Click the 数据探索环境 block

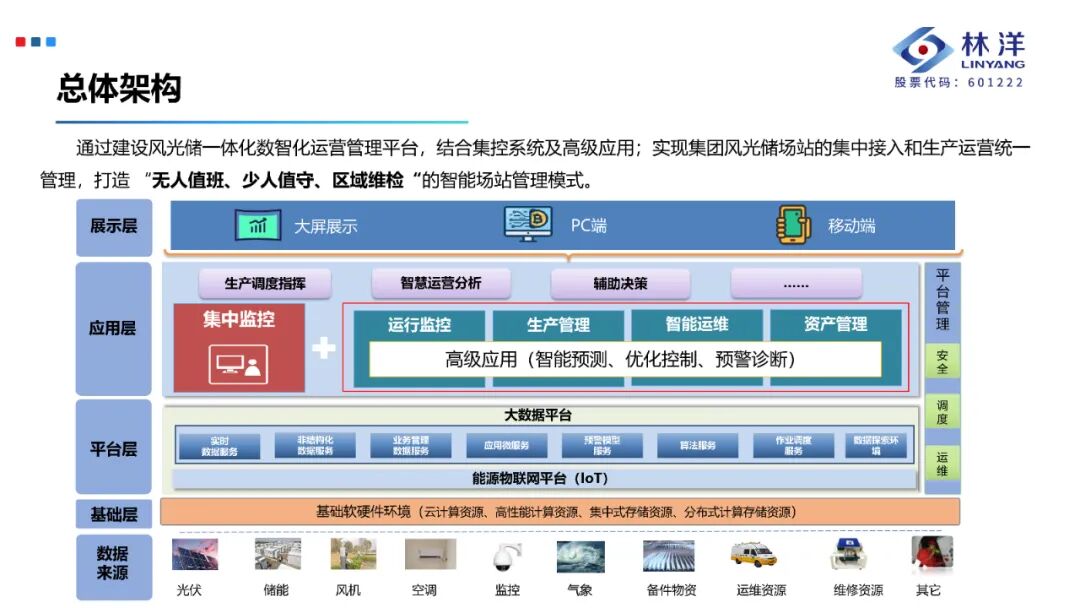(876, 445)
